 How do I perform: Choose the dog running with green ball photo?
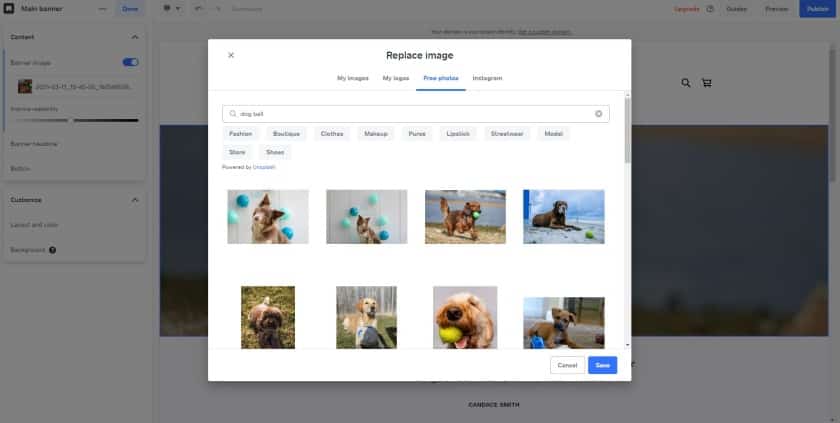(465, 217)
